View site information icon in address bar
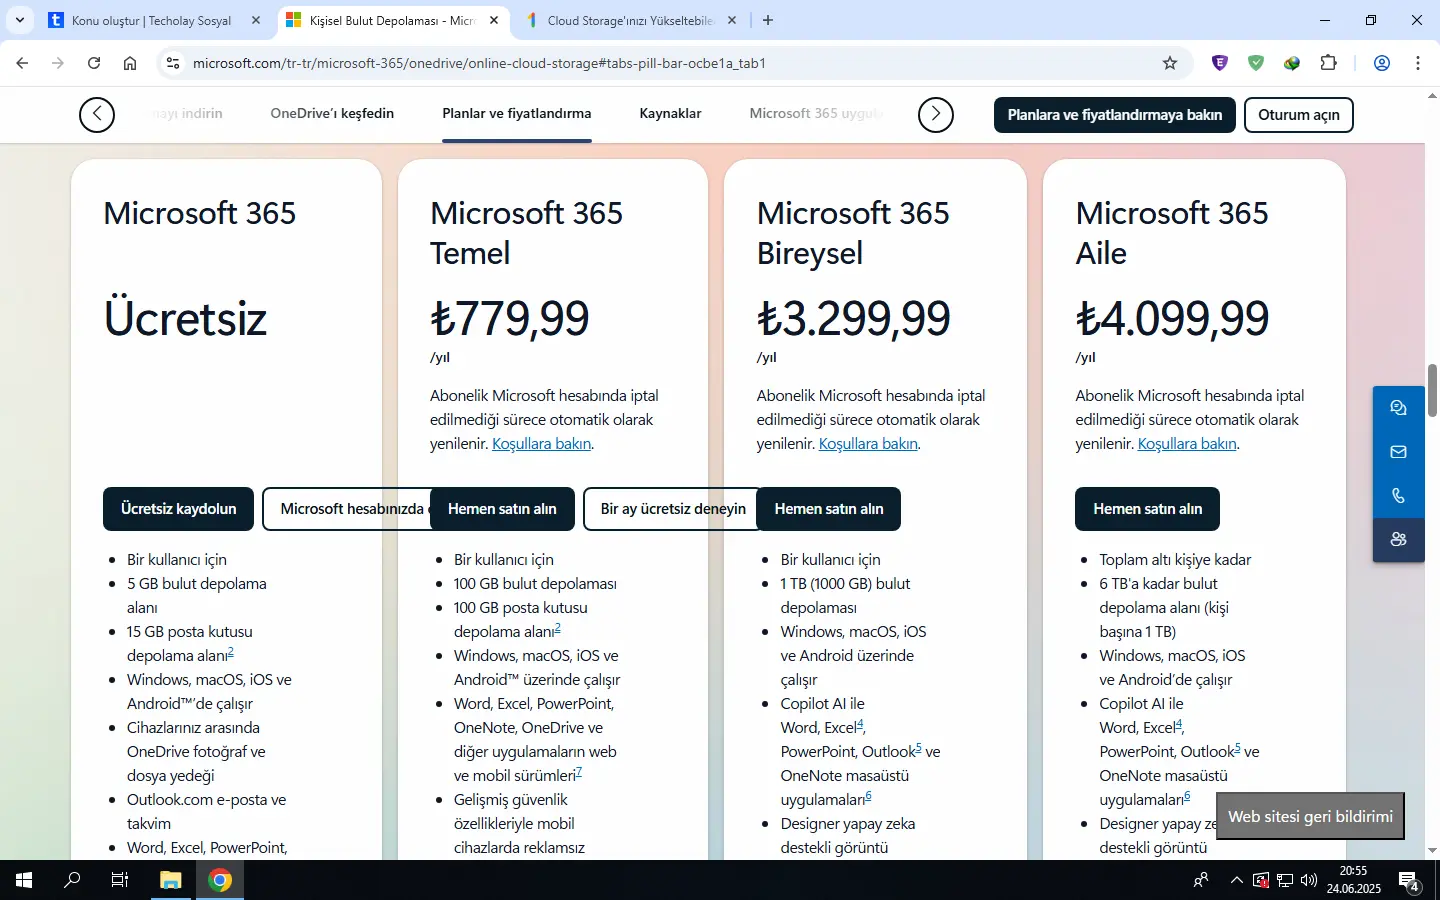 pyautogui.click(x=173, y=63)
